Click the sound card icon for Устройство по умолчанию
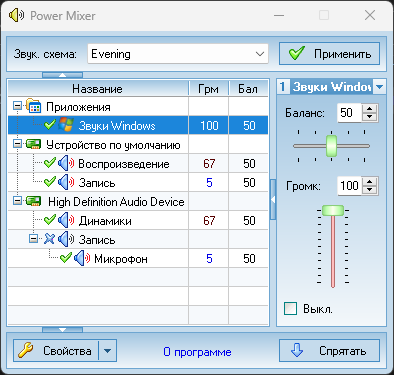The image size is (394, 375). pyautogui.click(x=33, y=144)
